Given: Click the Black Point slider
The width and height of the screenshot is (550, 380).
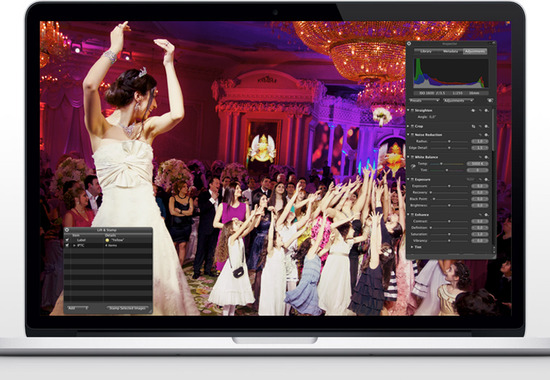Looking at the screenshot, I should coord(450,199).
